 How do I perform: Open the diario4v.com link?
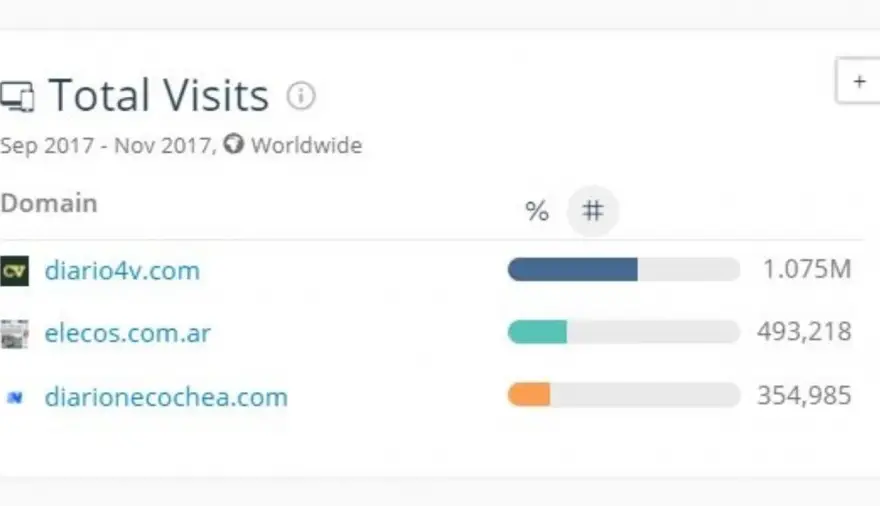pyautogui.click(x=122, y=270)
